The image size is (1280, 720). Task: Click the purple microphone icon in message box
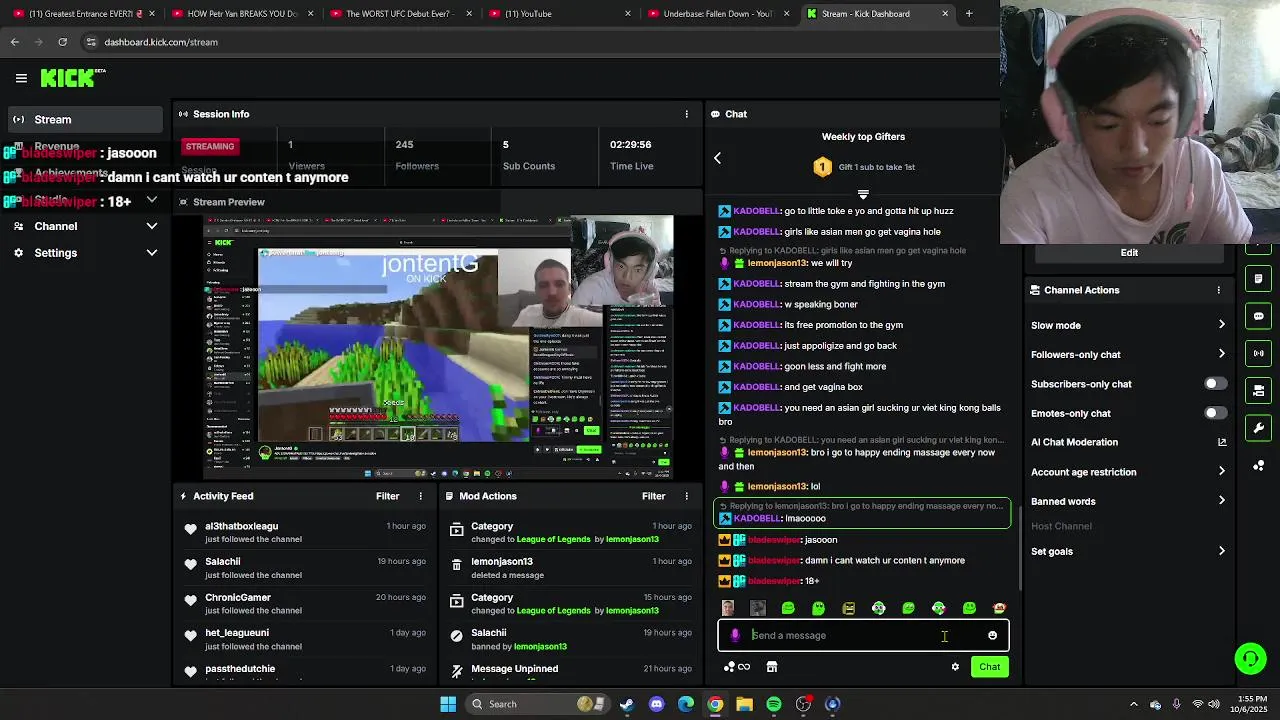coord(735,635)
